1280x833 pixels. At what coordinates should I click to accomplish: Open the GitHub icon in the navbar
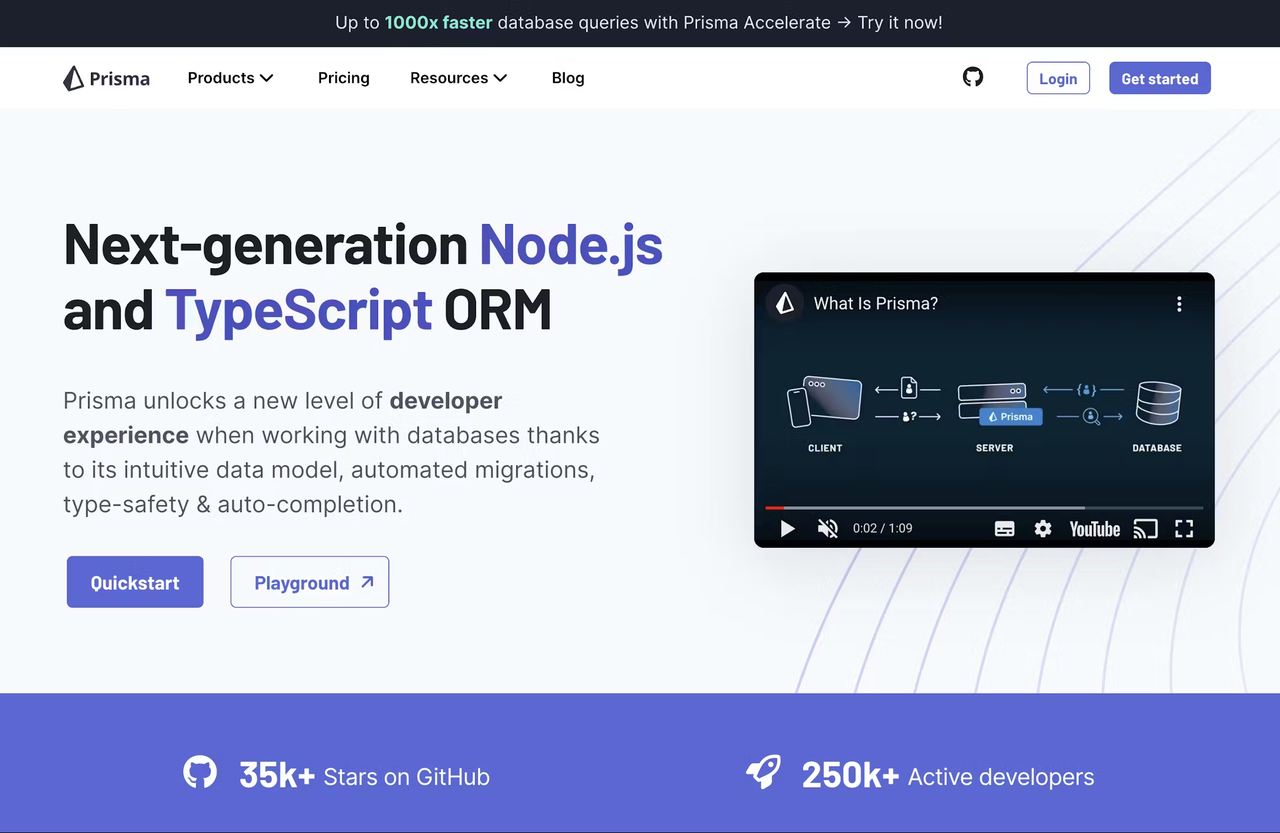click(x=973, y=77)
